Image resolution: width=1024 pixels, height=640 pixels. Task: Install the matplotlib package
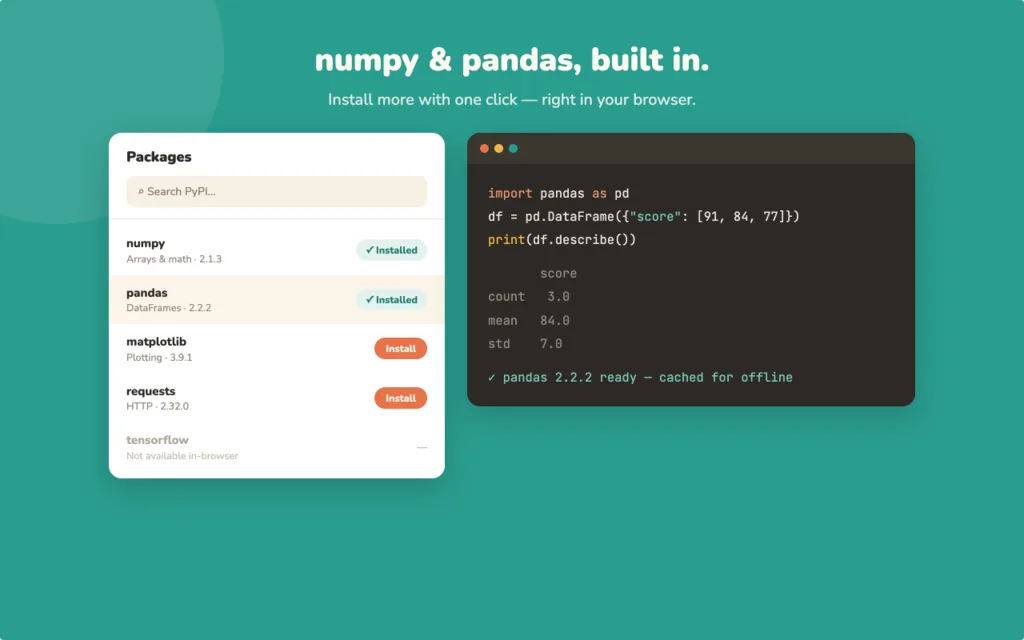tap(400, 349)
